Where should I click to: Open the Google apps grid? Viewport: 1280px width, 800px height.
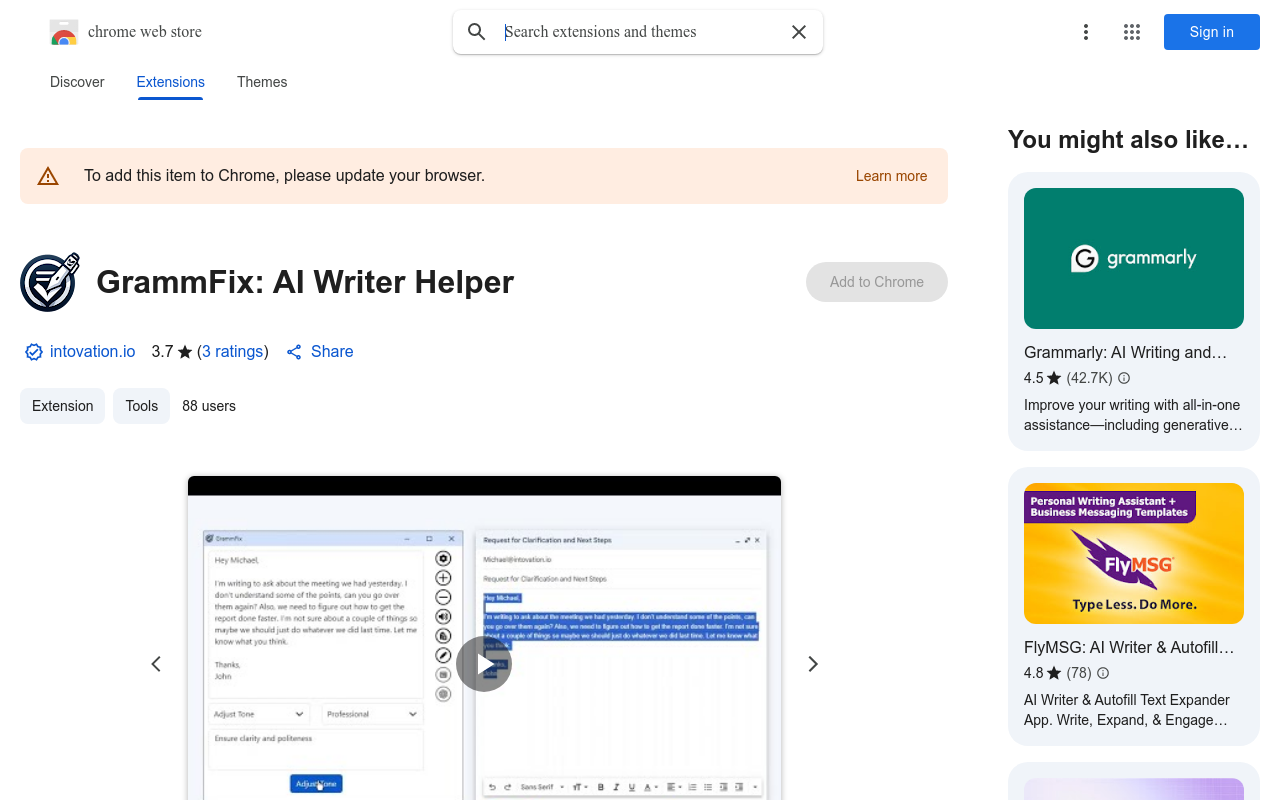coord(1132,32)
